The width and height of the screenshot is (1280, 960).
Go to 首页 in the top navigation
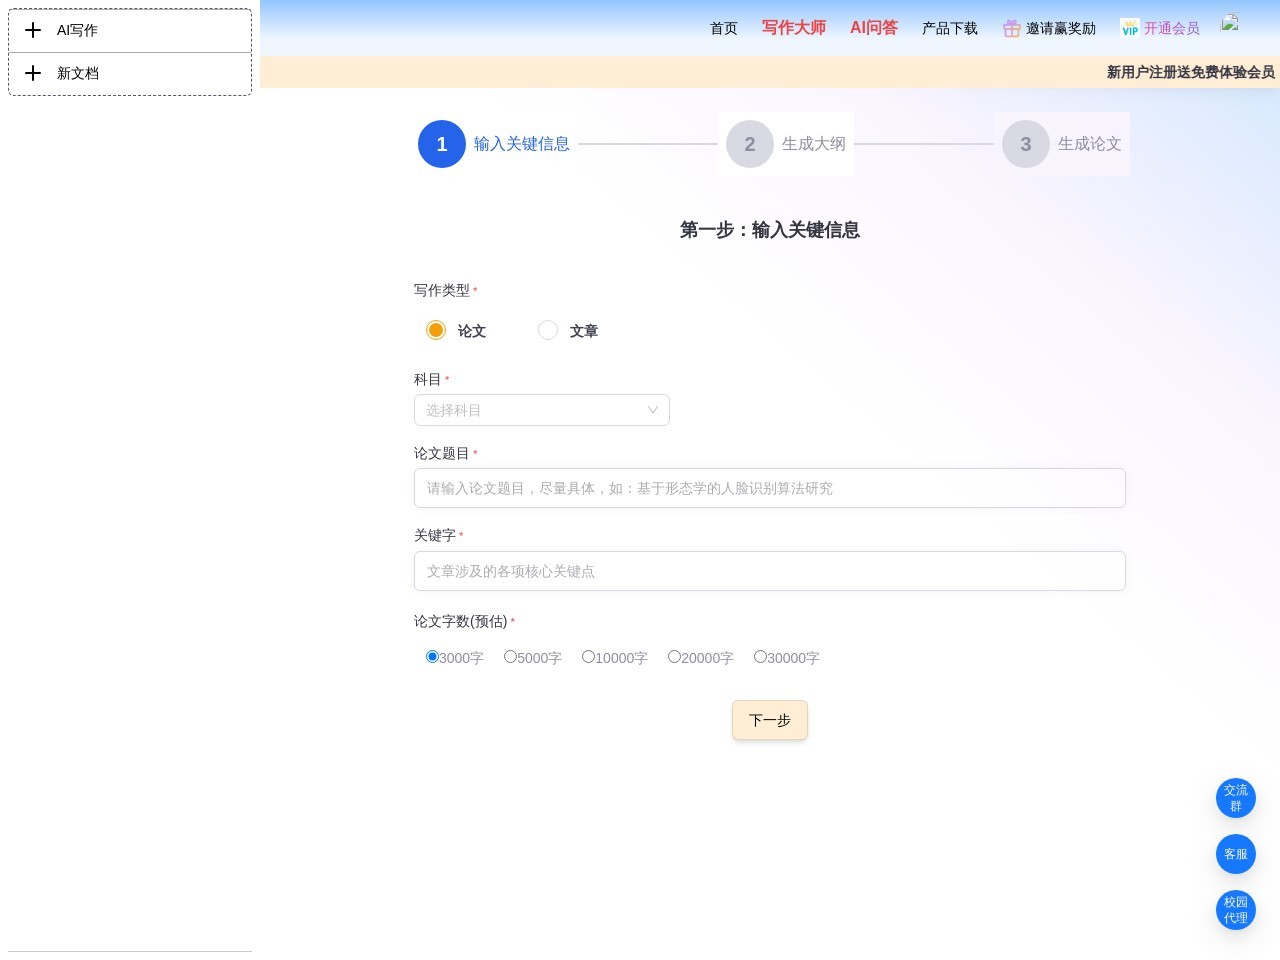(724, 28)
